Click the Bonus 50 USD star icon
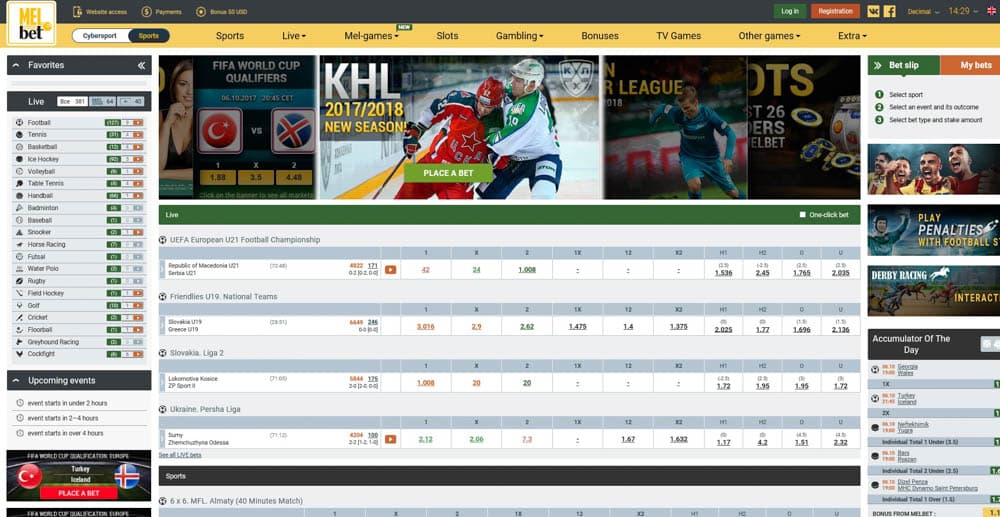1000x517 pixels. [x=201, y=11]
